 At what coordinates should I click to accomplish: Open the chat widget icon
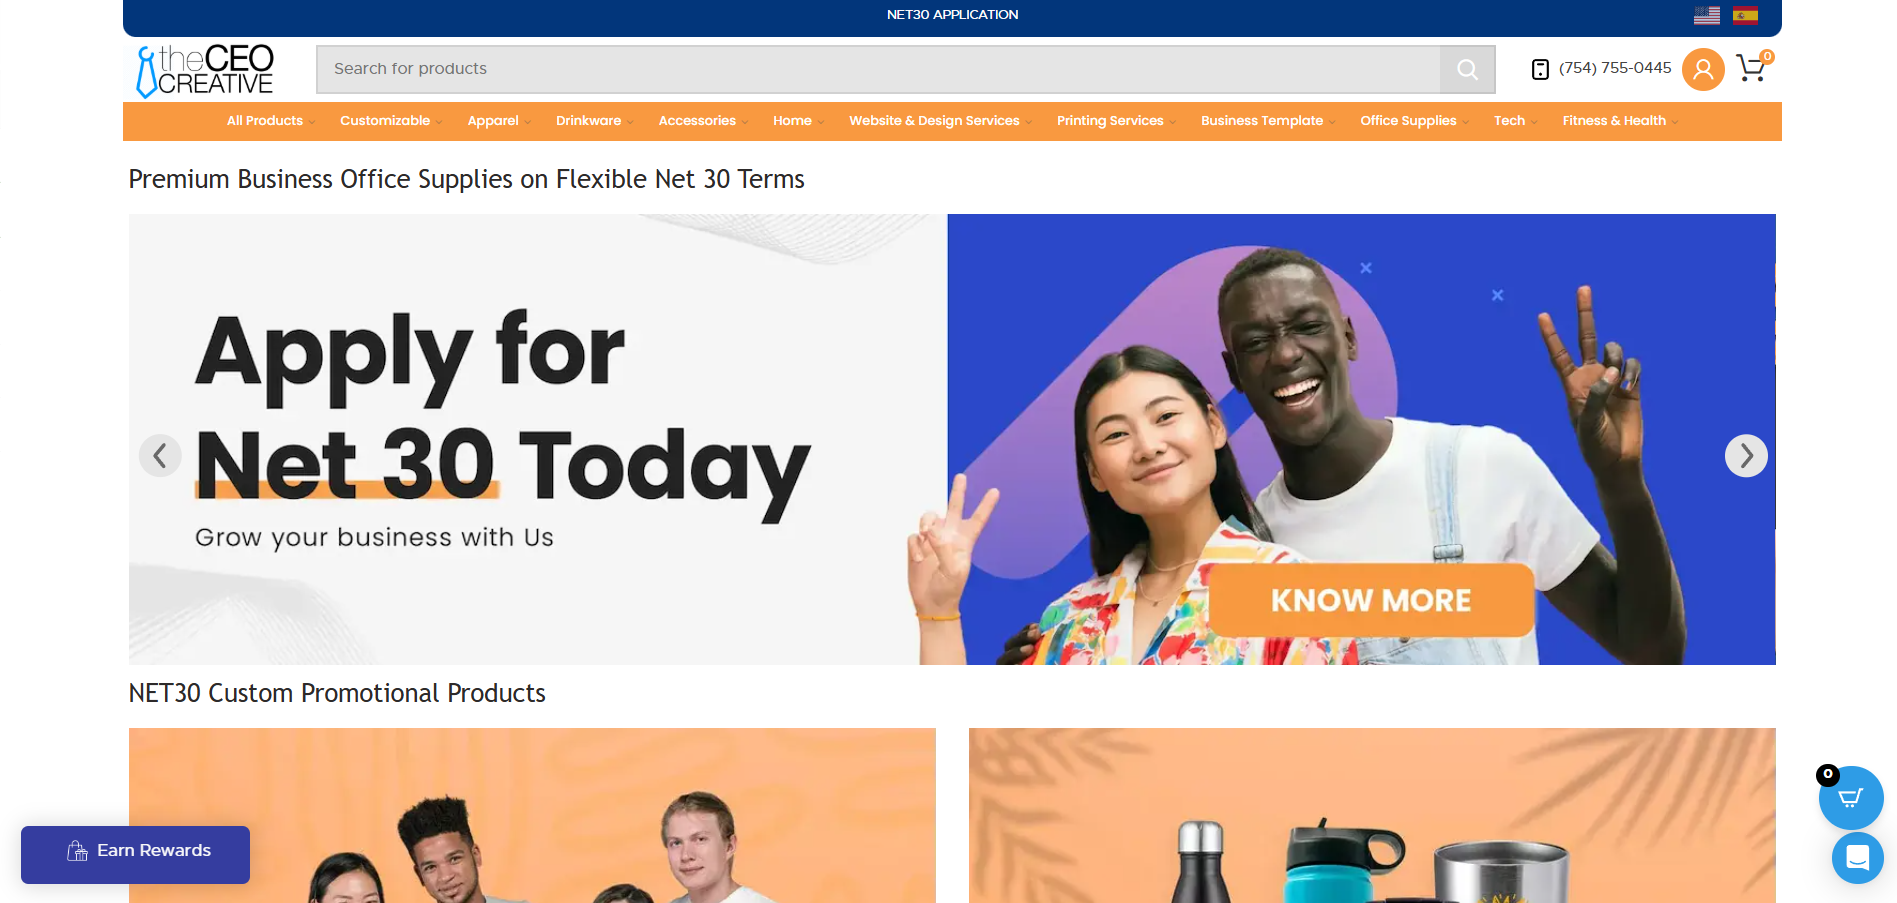click(x=1858, y=858)
